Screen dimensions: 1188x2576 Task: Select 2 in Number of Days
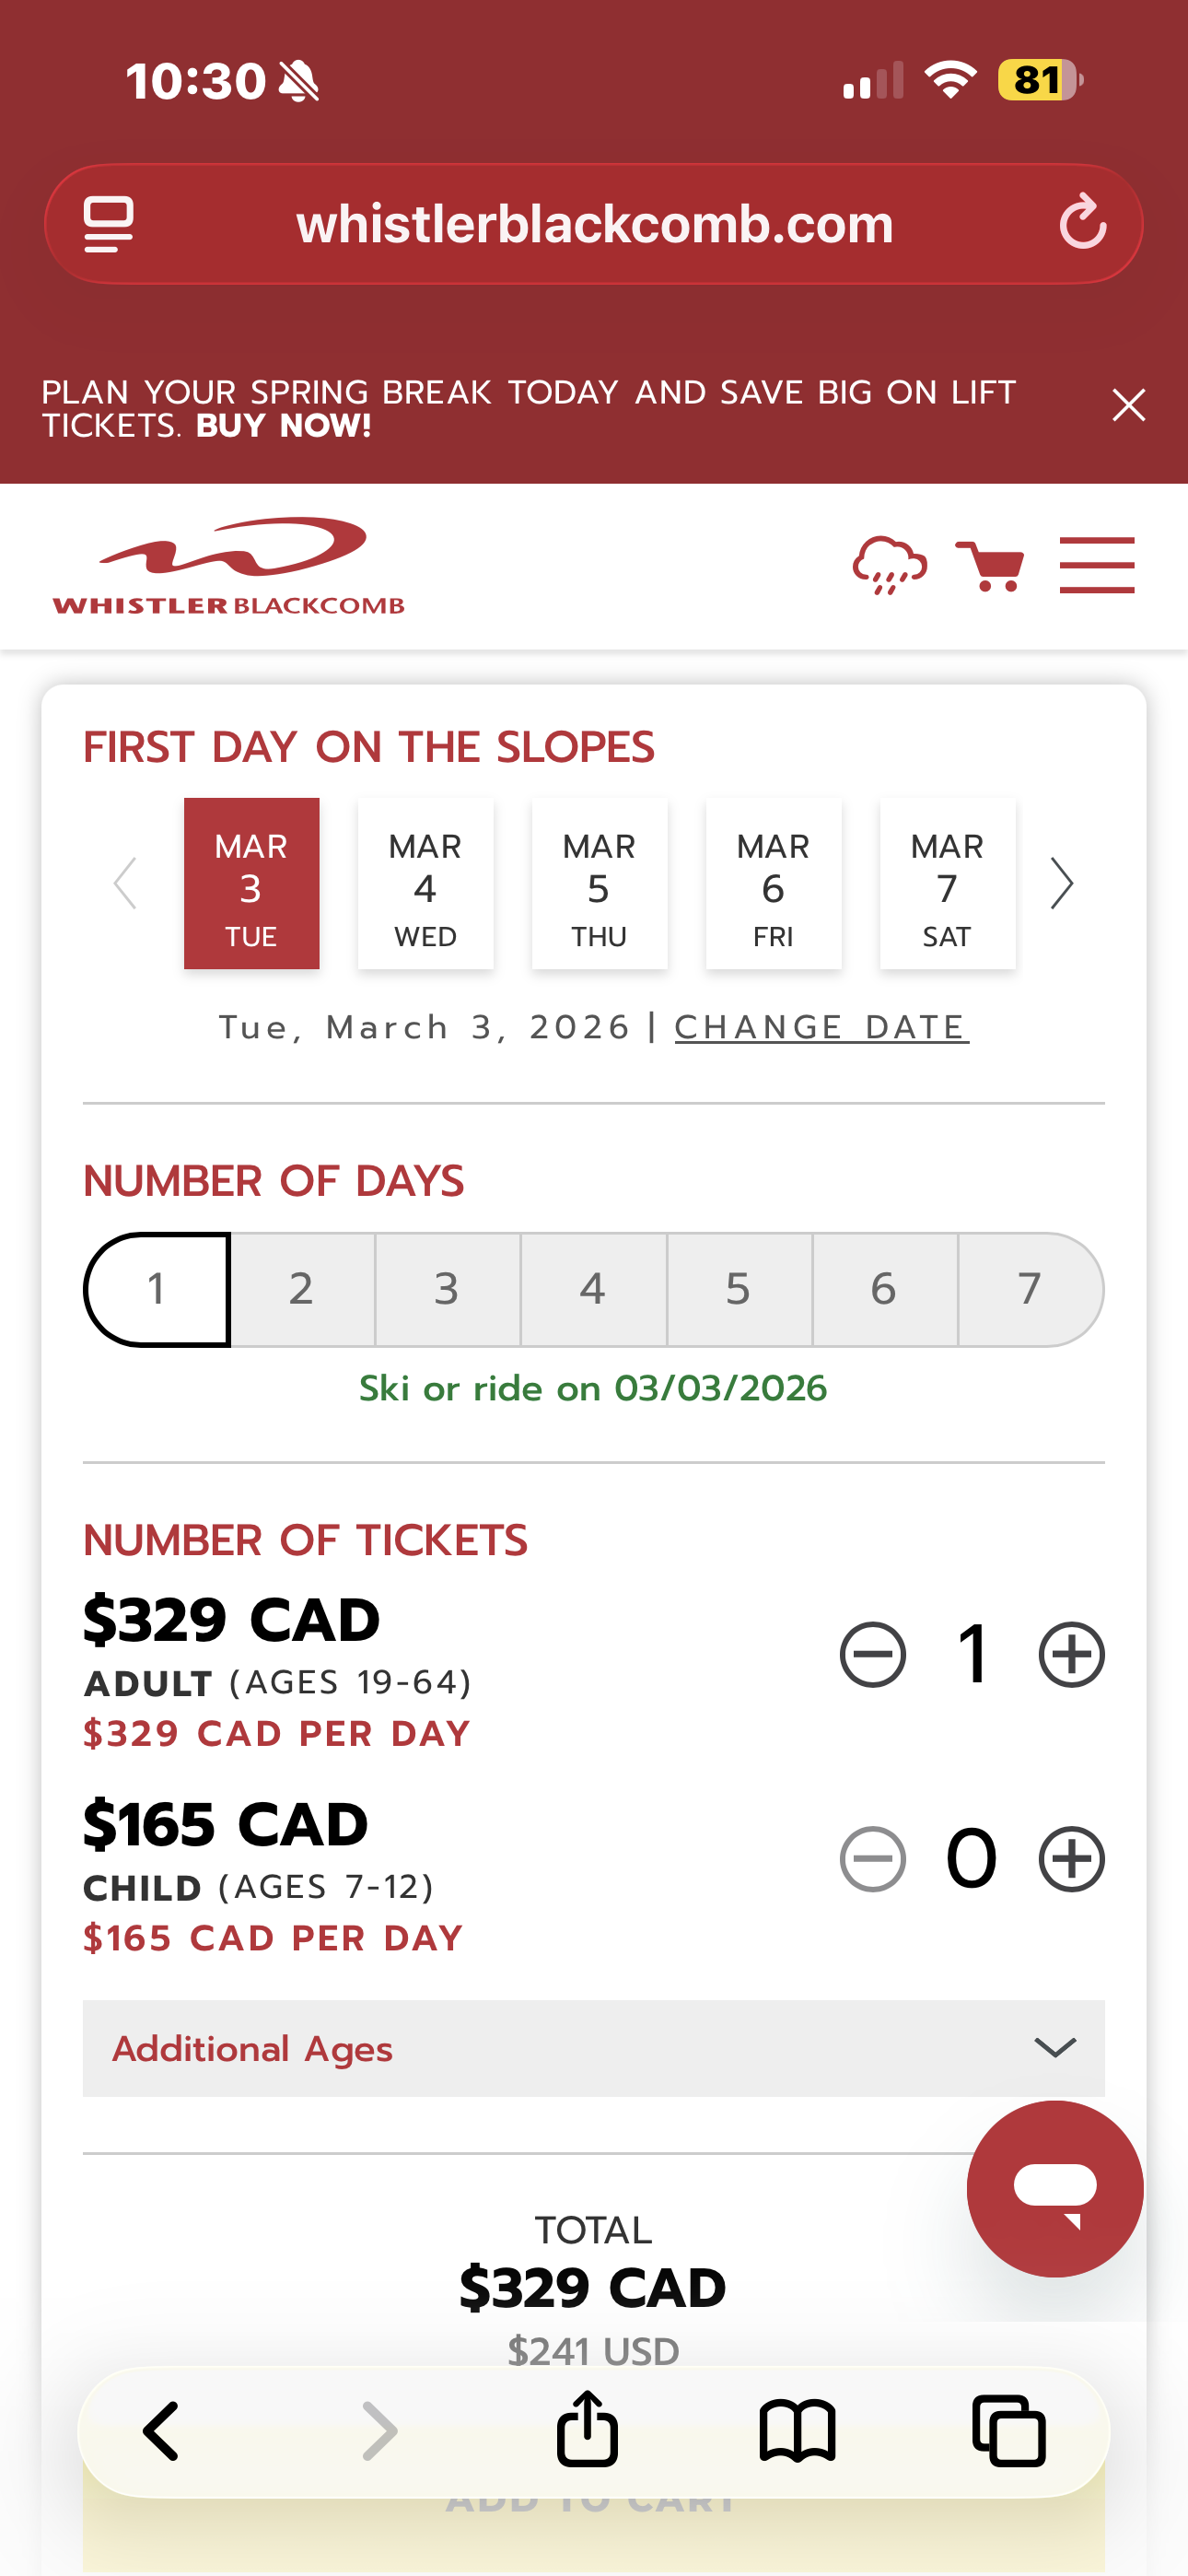(302, 1289)
